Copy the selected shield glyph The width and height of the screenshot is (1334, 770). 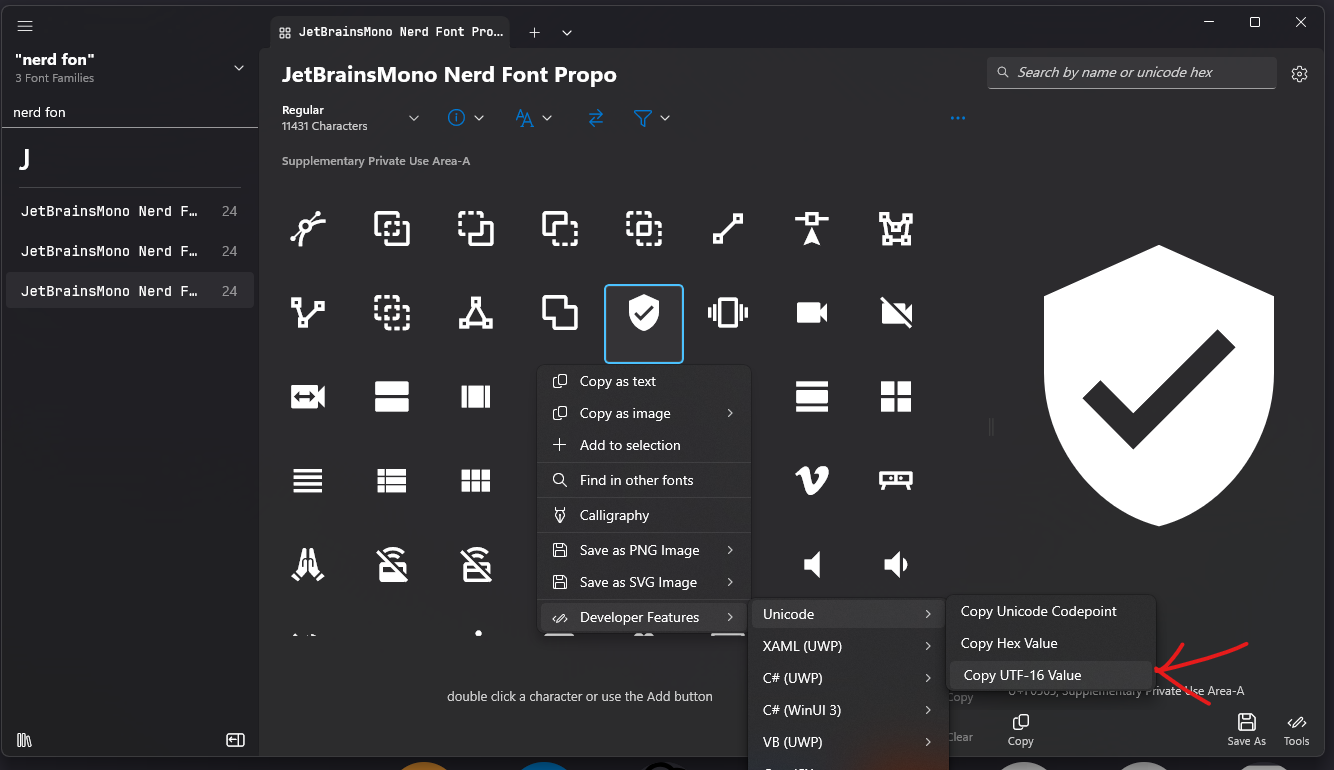[1020, 730]
